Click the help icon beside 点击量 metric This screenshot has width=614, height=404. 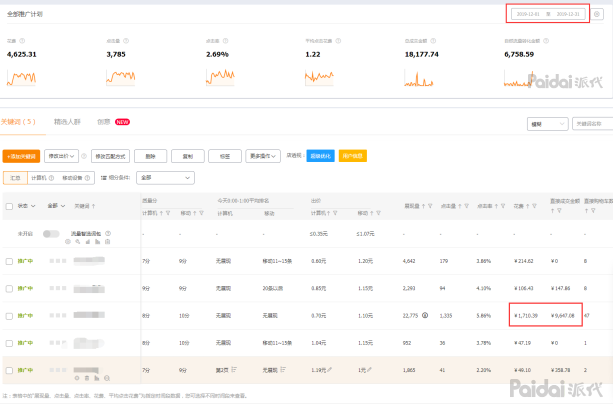tap(126, 41)
